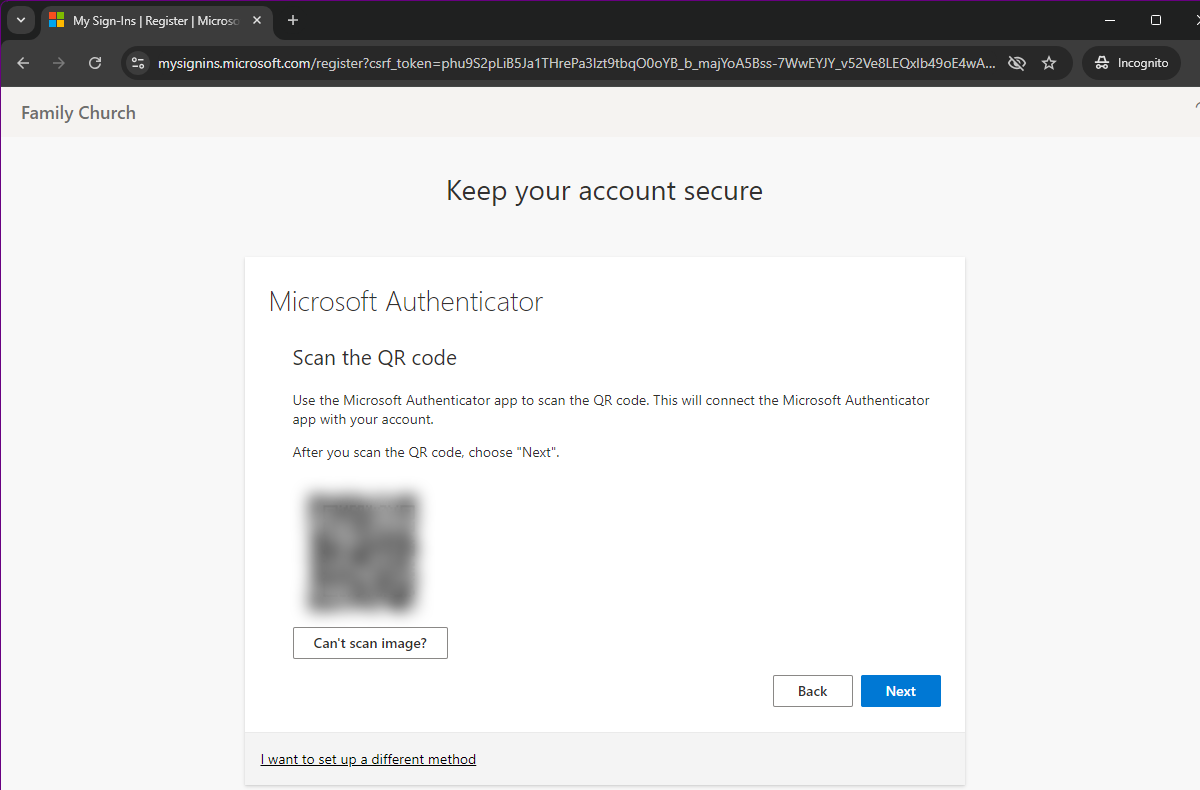Go back to the previous page
Screen dimensions: 1200x790
coord(24,63)
